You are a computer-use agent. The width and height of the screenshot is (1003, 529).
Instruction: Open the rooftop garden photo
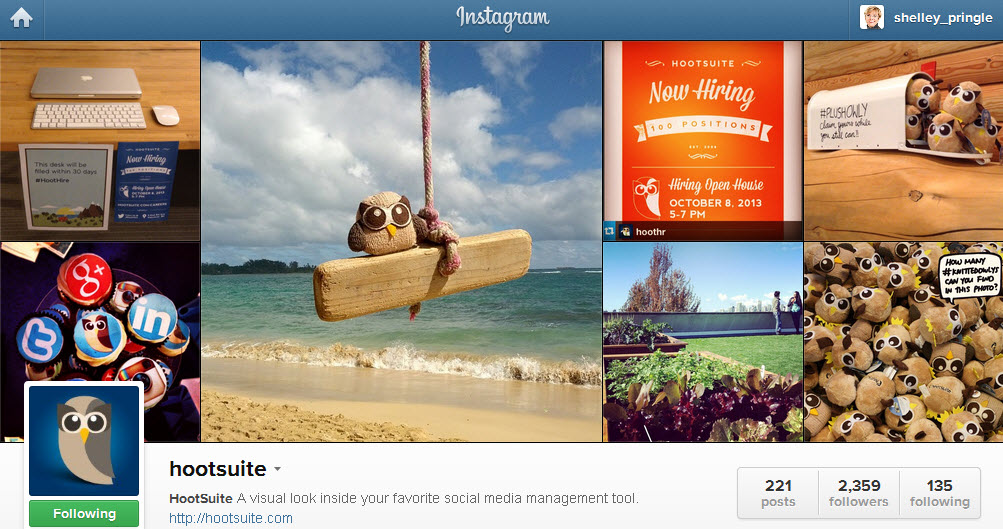[702, 342]
